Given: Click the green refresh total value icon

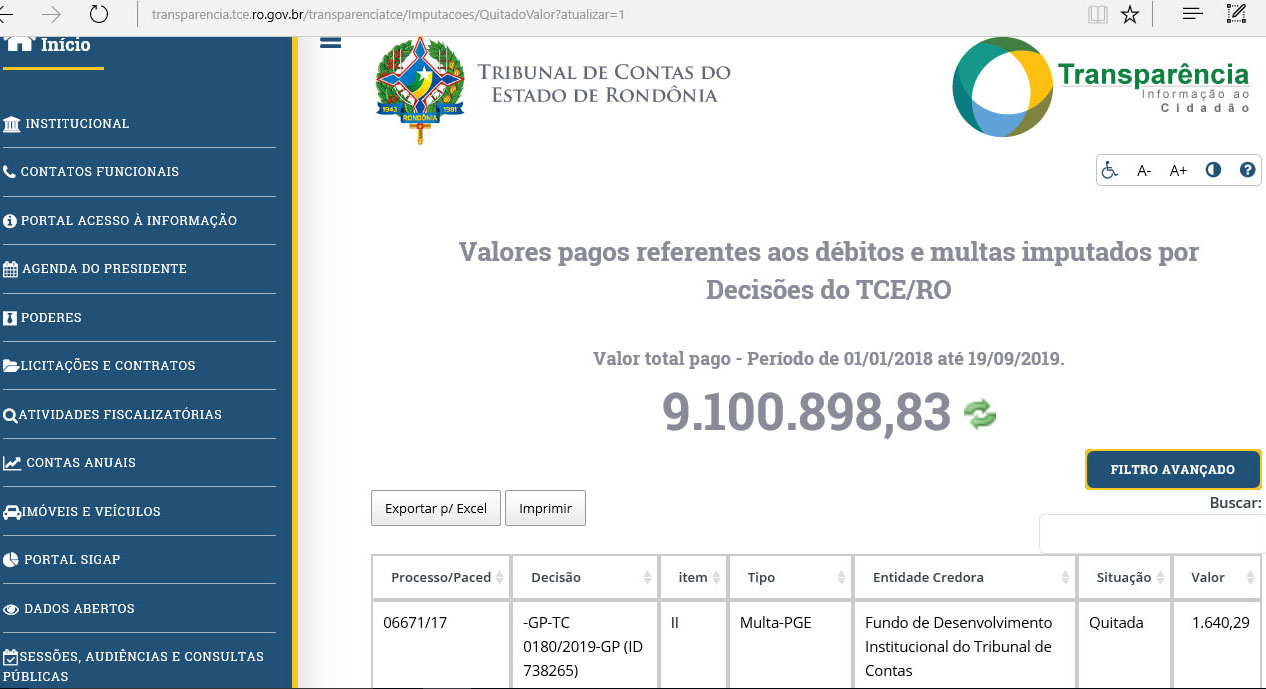Looking at the screenshot, I should pos(980,414).
